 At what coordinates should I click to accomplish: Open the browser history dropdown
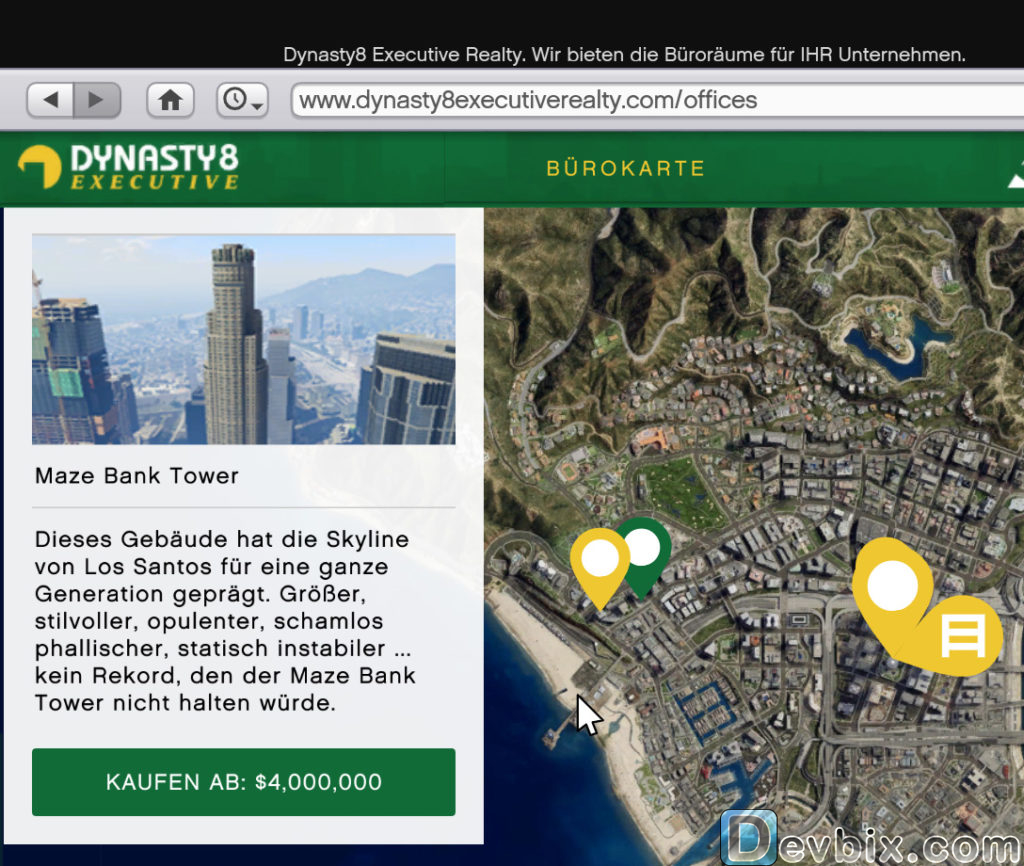[242, 100]
